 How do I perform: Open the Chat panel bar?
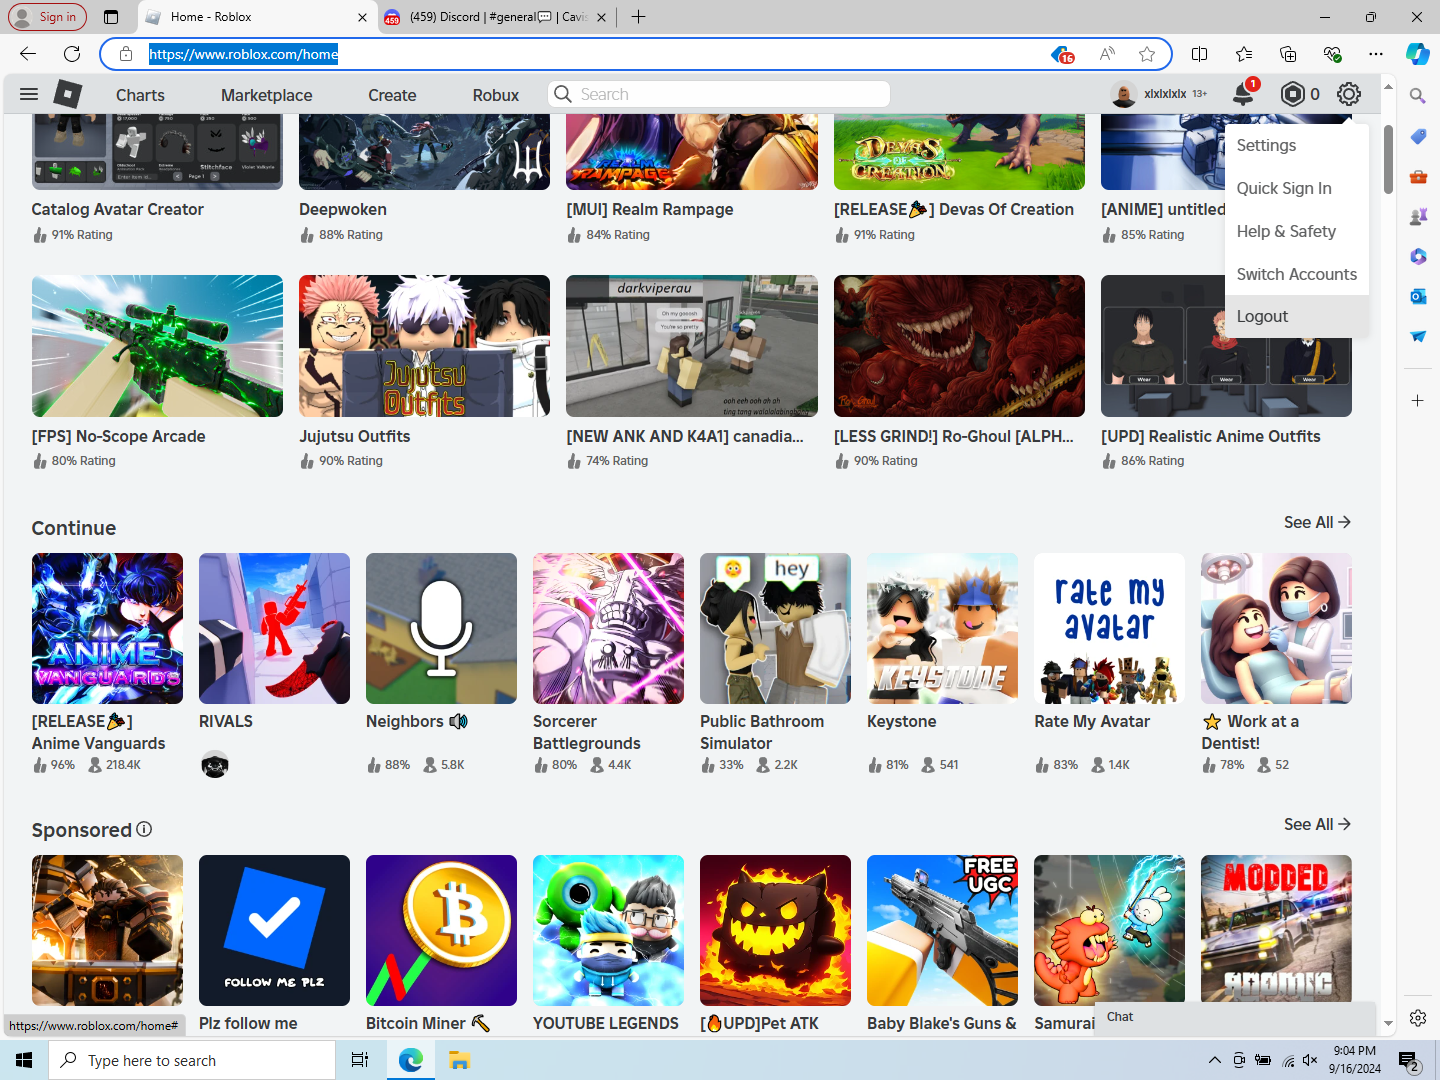pos(1235,1017)
